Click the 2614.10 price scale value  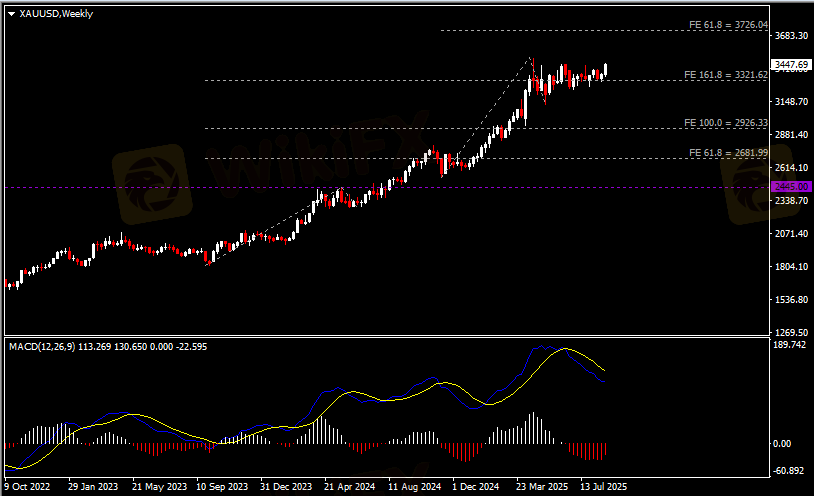(791, 167)
